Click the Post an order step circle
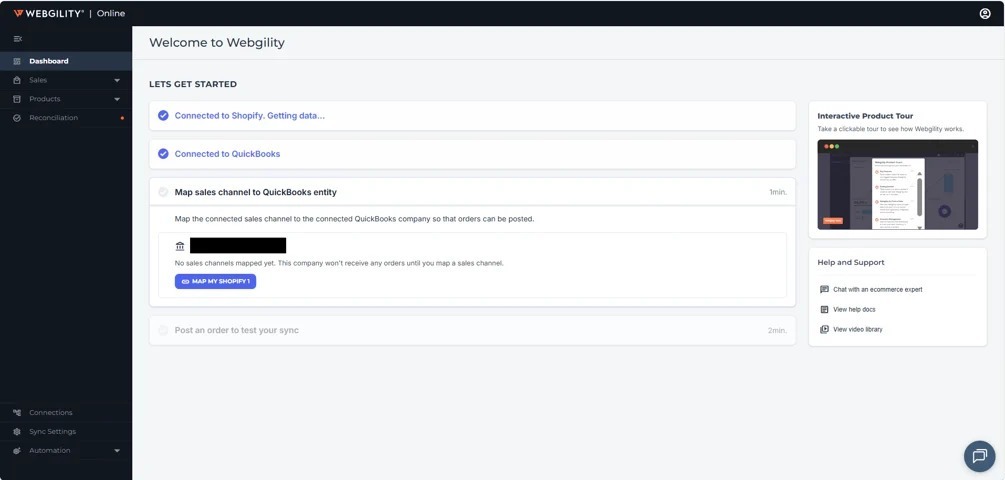 pyautogui.click(x=163, y=330)
